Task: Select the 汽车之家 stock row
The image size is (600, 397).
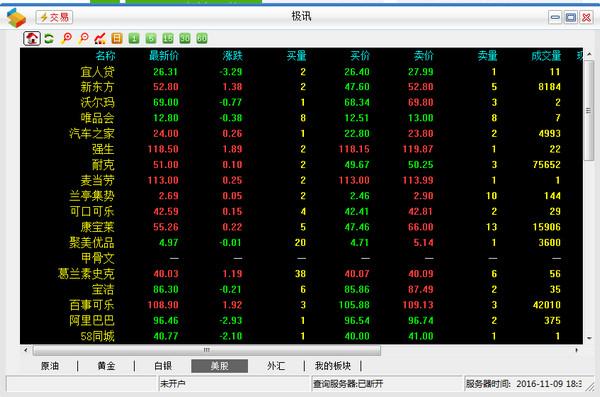Action: point(301,134)
